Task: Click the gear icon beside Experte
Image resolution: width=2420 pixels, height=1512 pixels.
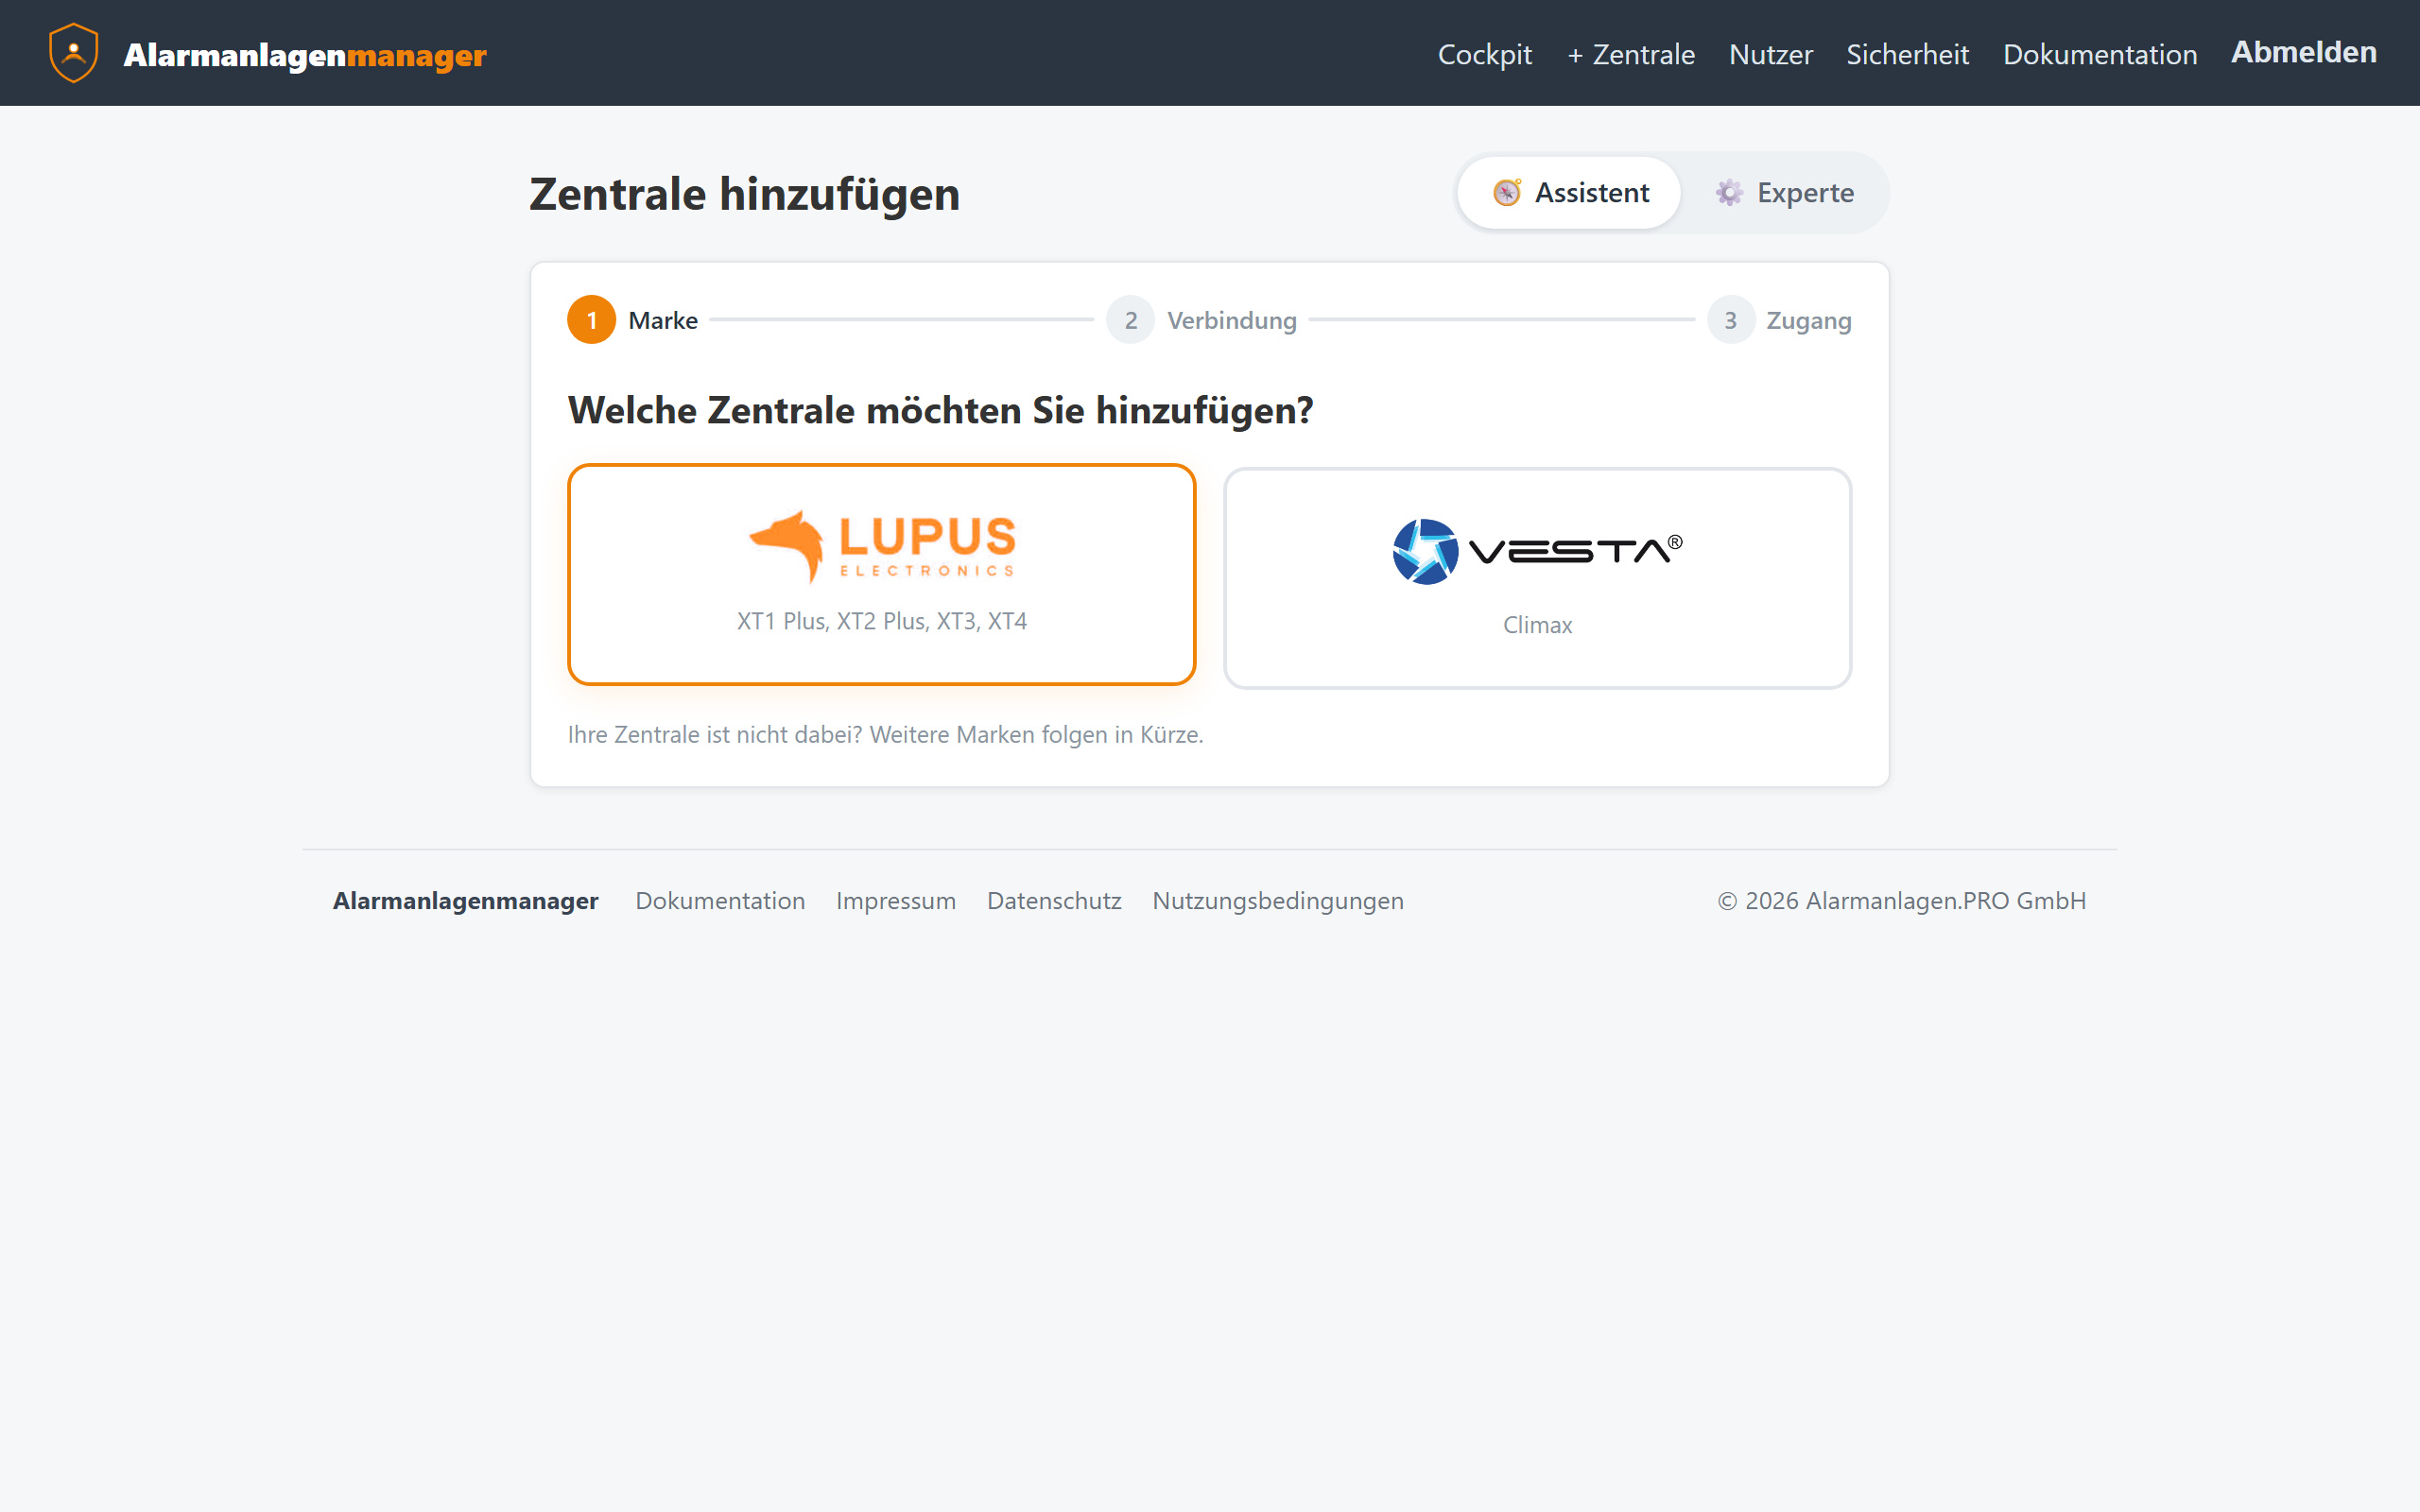Action: point(1729,192)
